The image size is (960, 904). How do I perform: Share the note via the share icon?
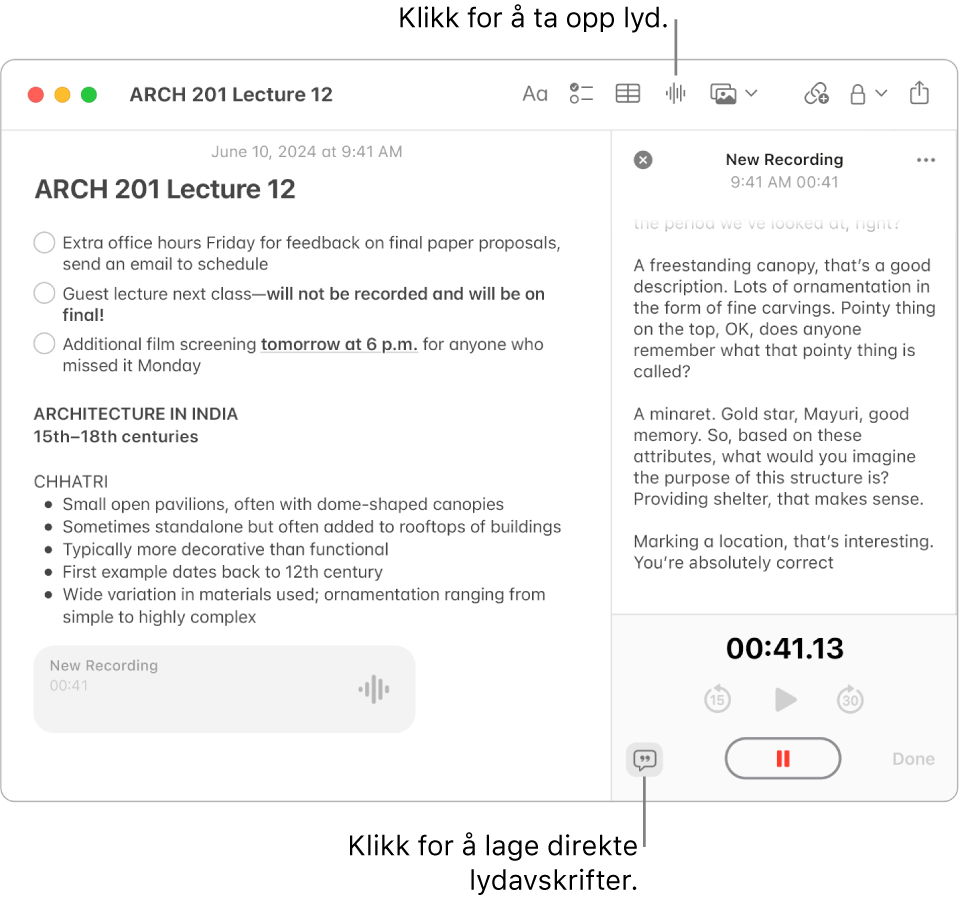[x=919, y=93]
